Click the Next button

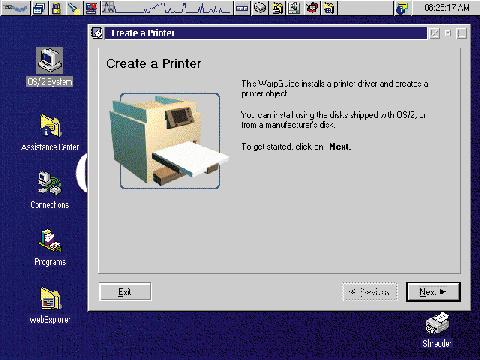click(x=433, y=292)
